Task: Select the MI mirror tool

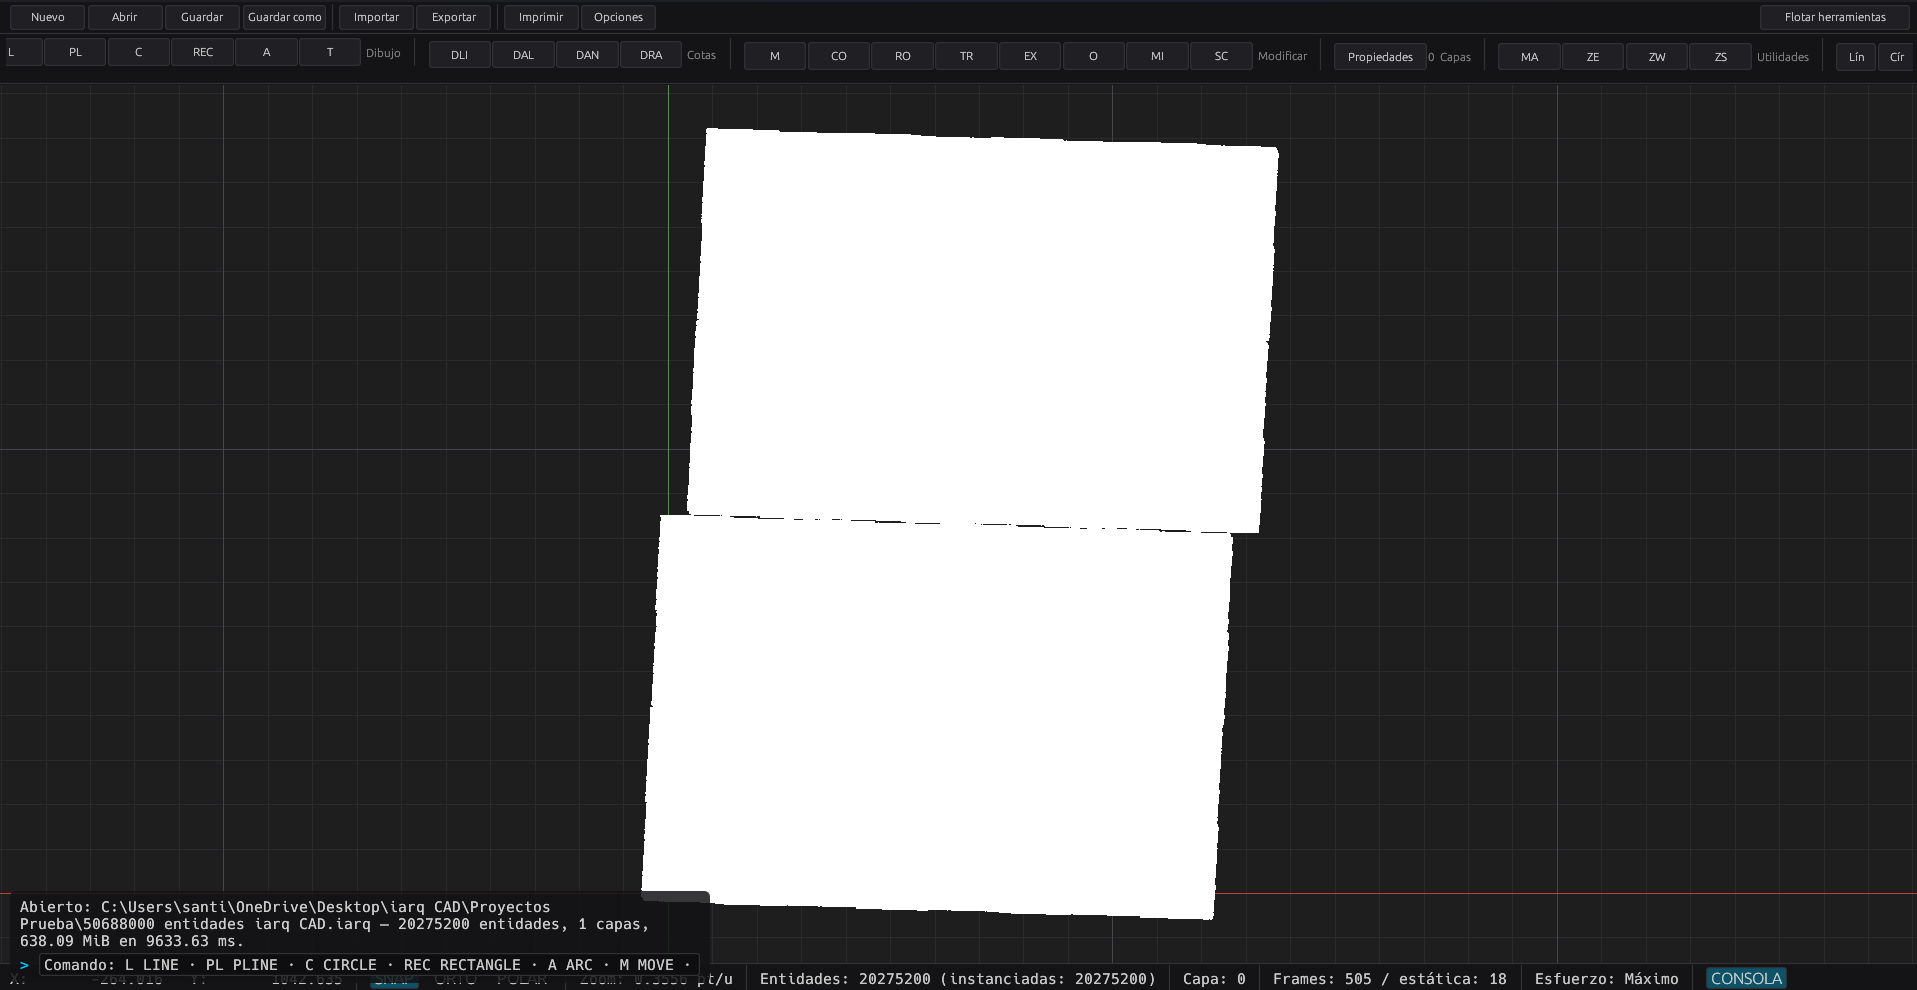Action: tap(1158, 56)
